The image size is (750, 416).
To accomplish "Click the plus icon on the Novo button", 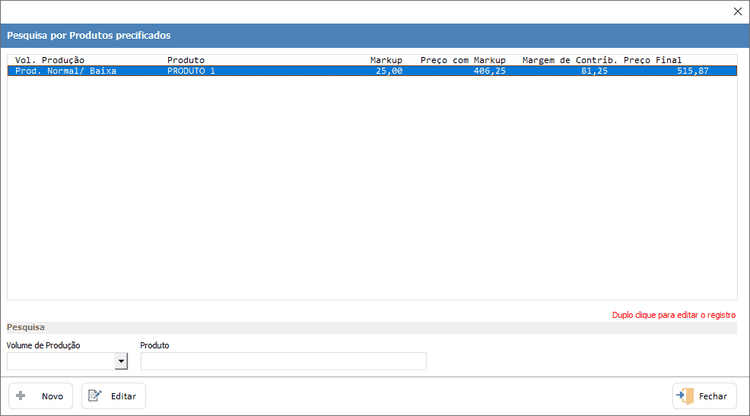I will [x=21, y=395].
